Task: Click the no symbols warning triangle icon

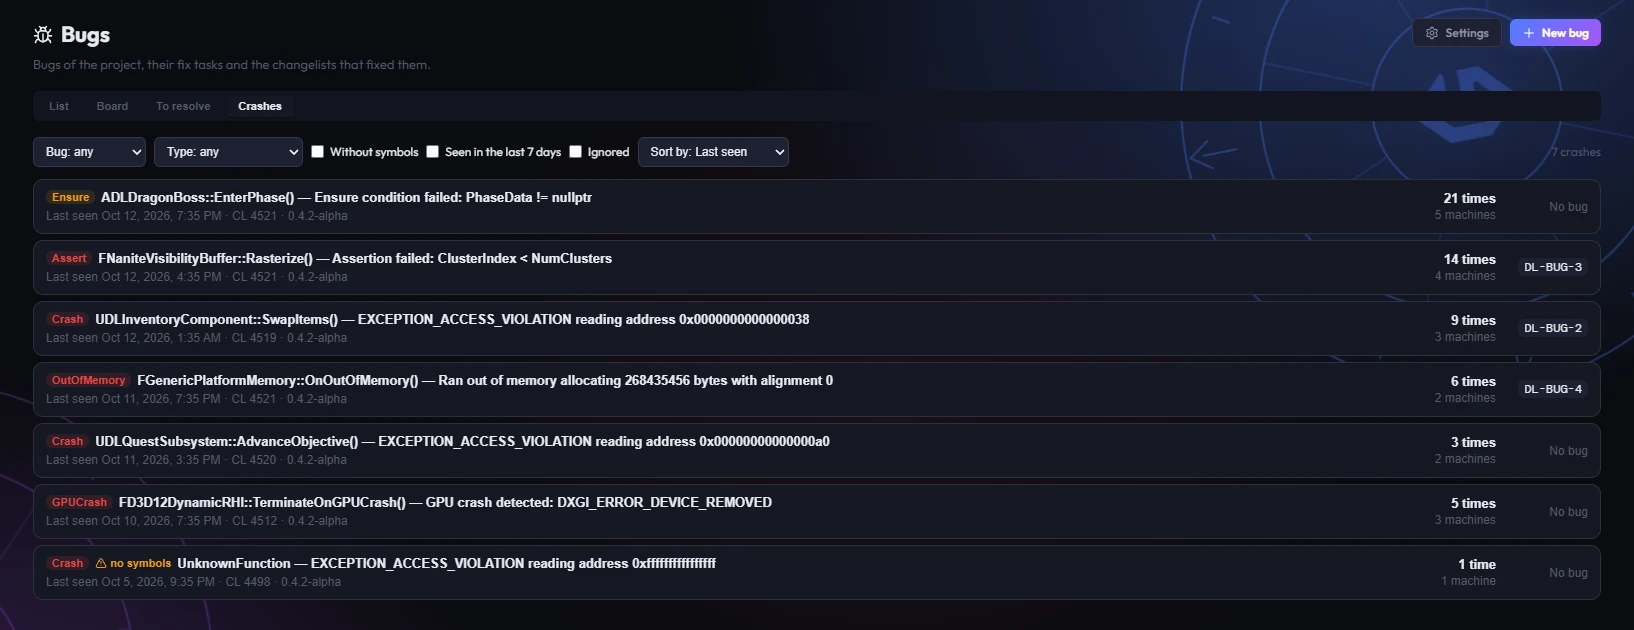Action: pyautogui.click(x=101, y=563)
